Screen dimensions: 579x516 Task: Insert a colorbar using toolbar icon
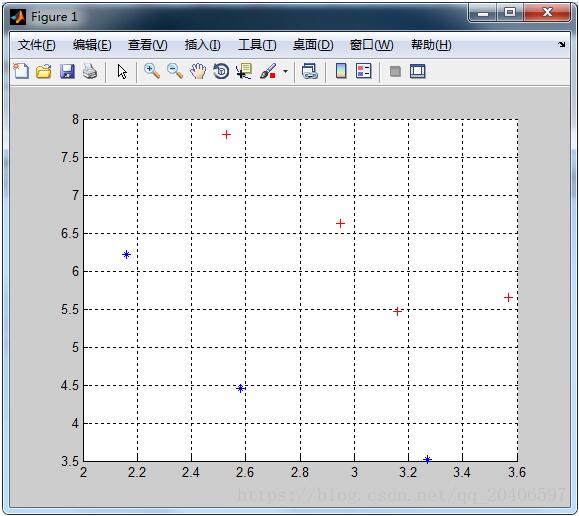pyautogui.click(x=341, y=71)
